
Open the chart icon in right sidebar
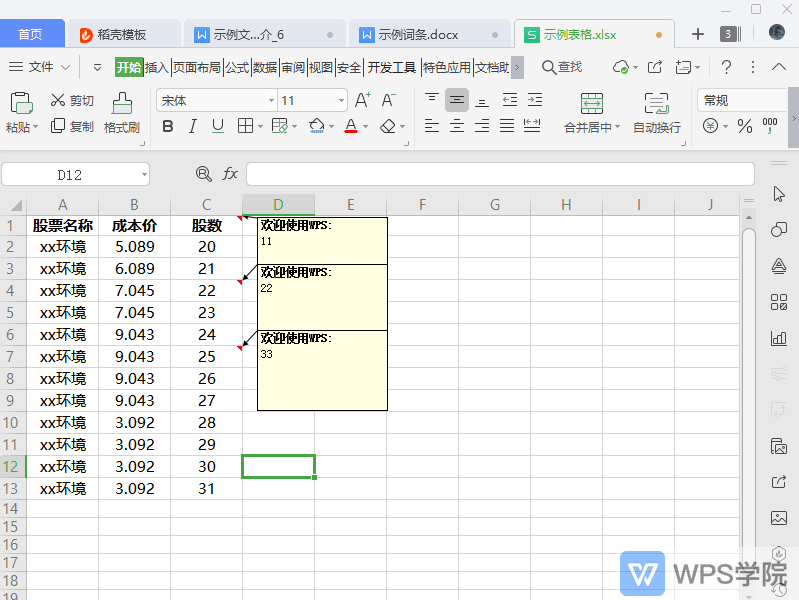[x=779, y=338]
